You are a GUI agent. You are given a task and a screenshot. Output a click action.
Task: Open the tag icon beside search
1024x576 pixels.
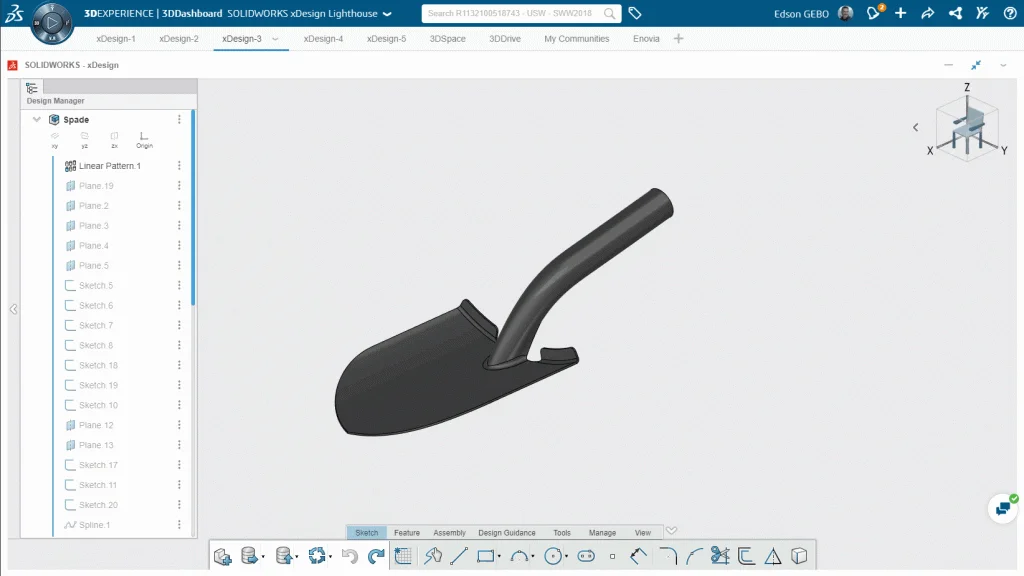634,13
